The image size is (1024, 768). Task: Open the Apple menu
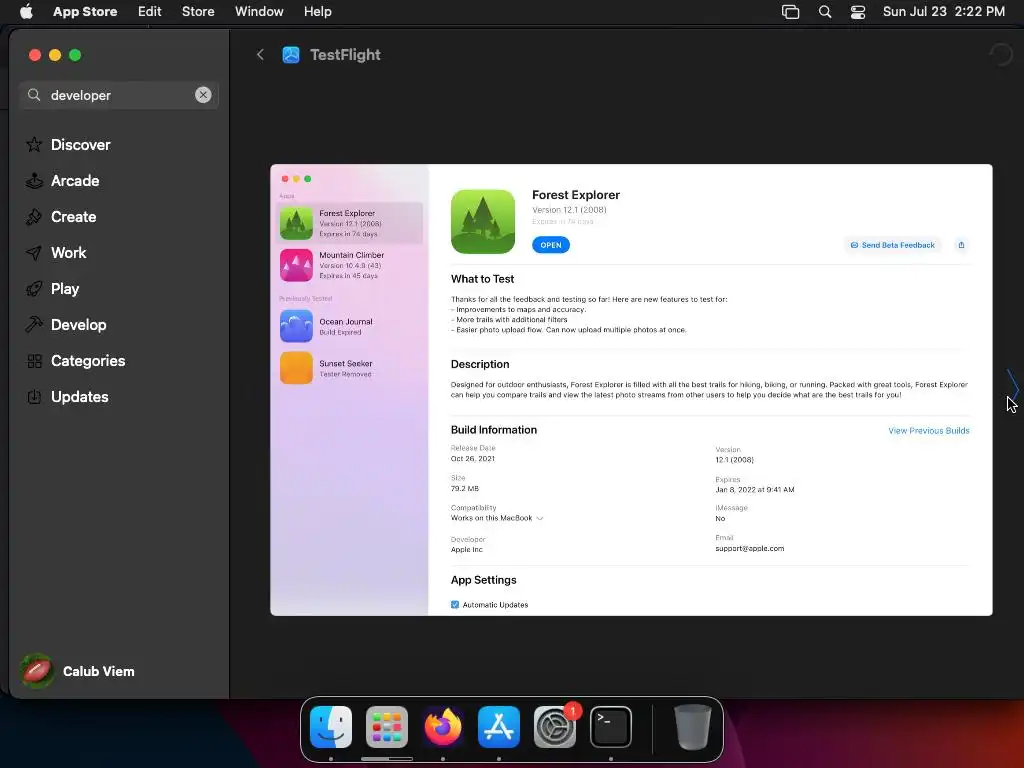point(26,11)
